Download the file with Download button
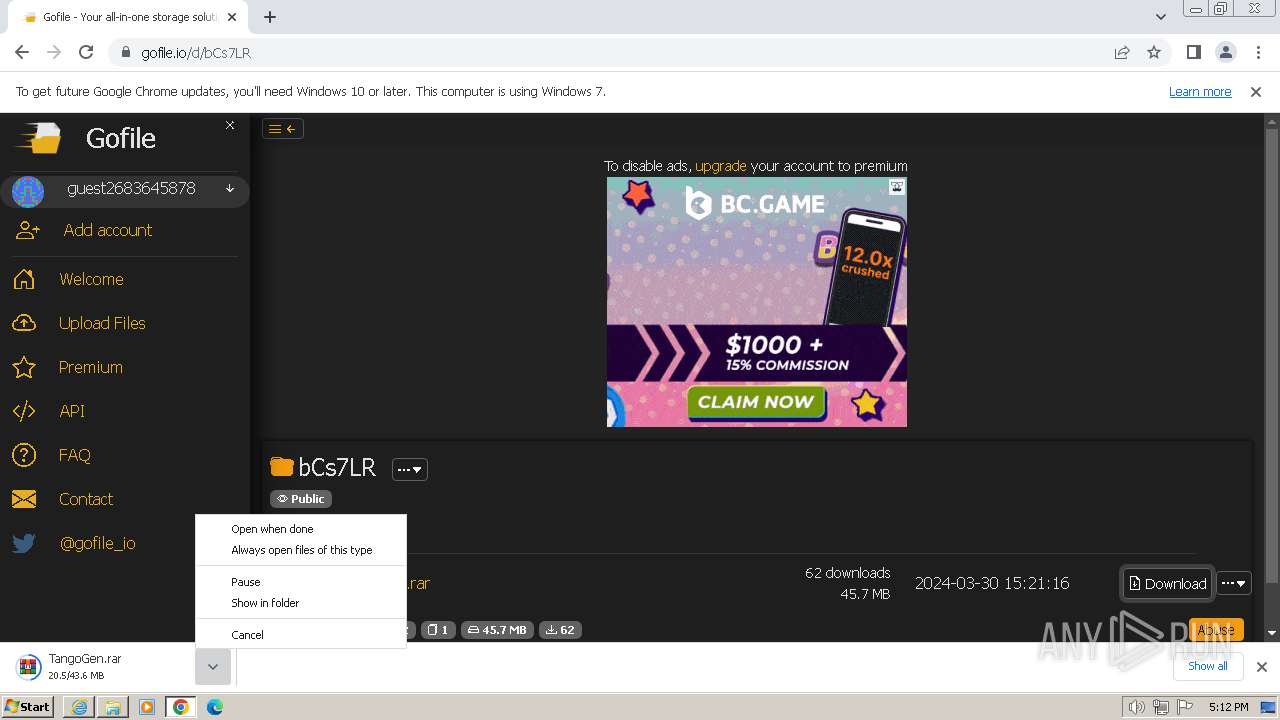This screenshot has width=1280, height=720. pos(1168,584)
